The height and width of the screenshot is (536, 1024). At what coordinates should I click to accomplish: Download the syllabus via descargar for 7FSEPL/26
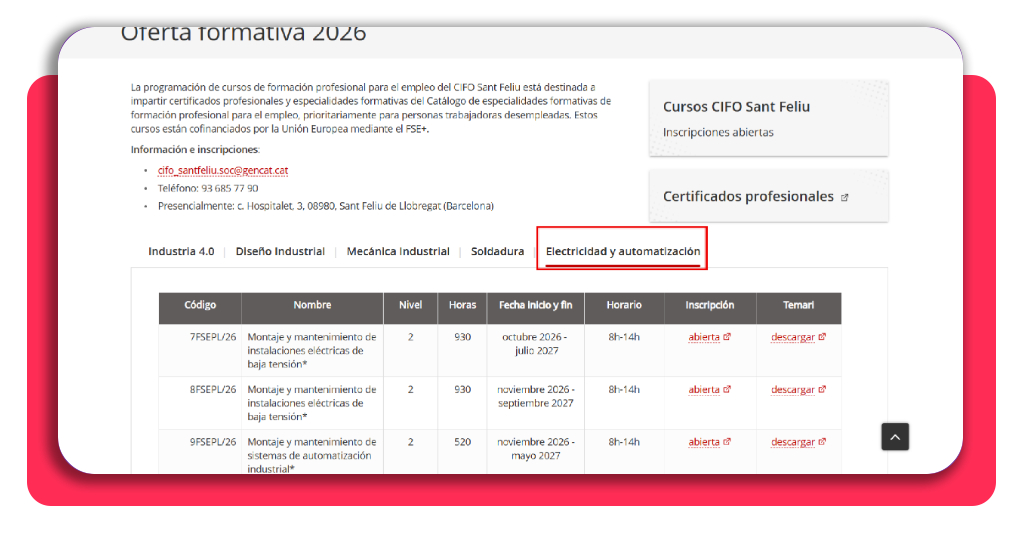[793, 338]
